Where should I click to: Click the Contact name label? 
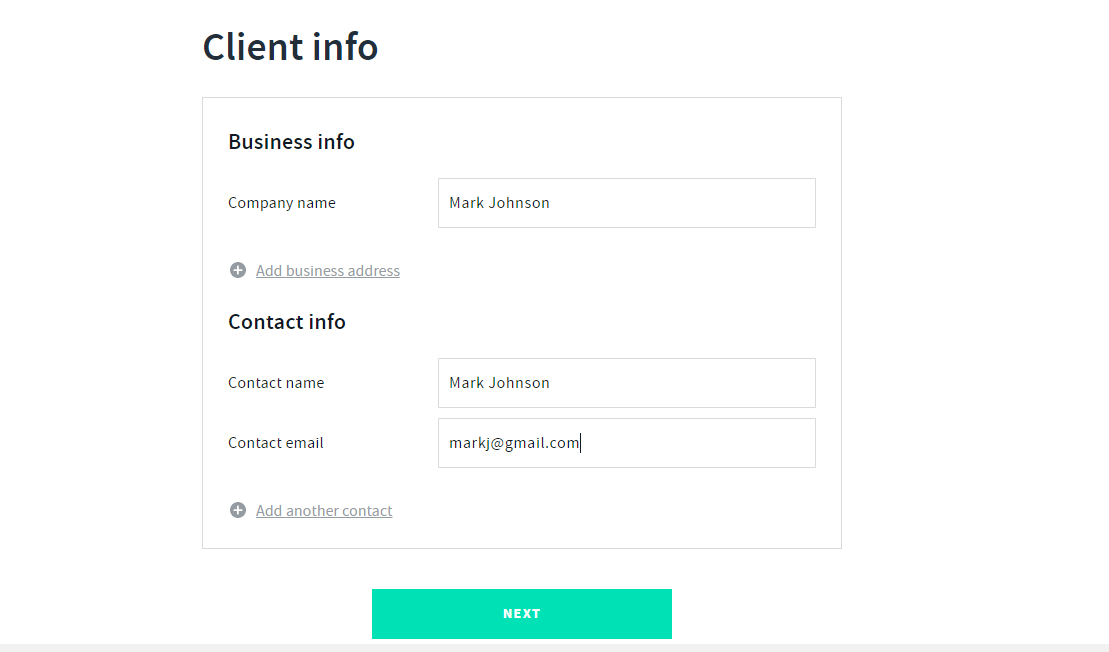[x=276, y=383]
